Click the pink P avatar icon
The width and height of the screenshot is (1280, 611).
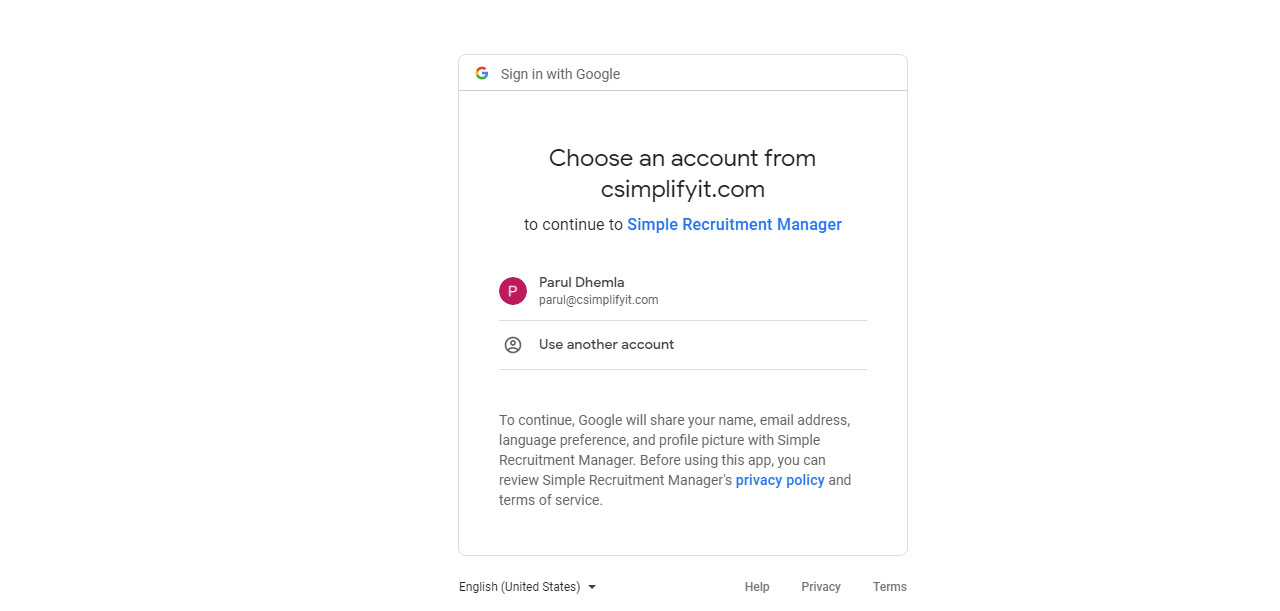(513, 291)
